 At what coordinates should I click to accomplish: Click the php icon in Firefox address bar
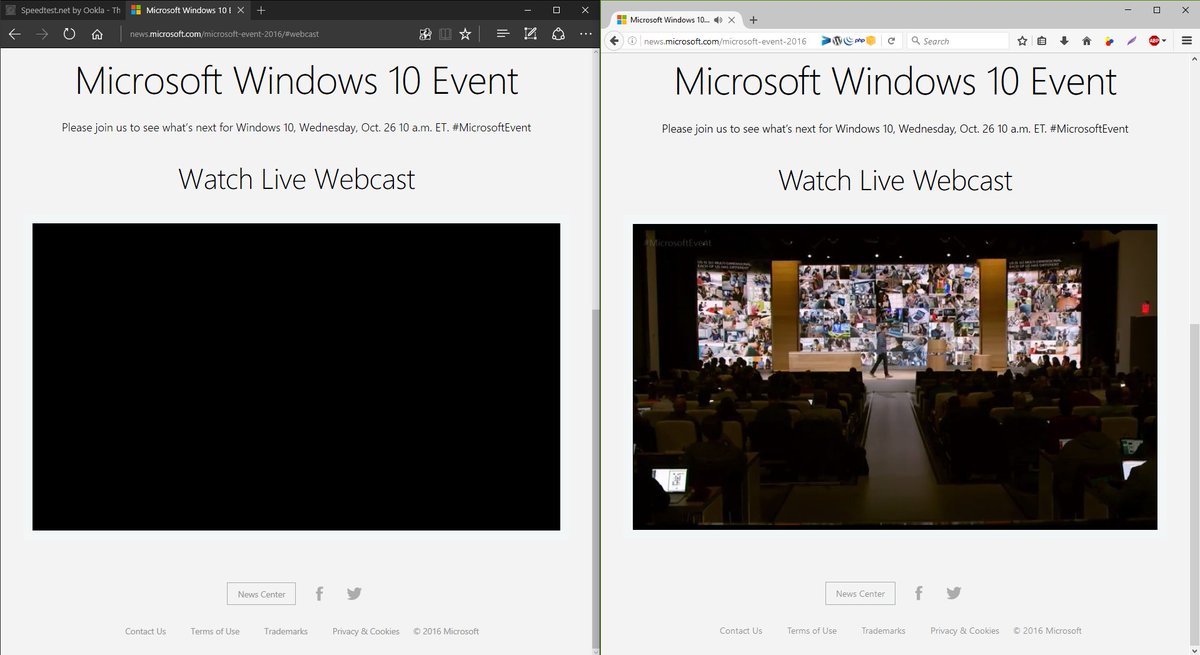tap(860, 41)
